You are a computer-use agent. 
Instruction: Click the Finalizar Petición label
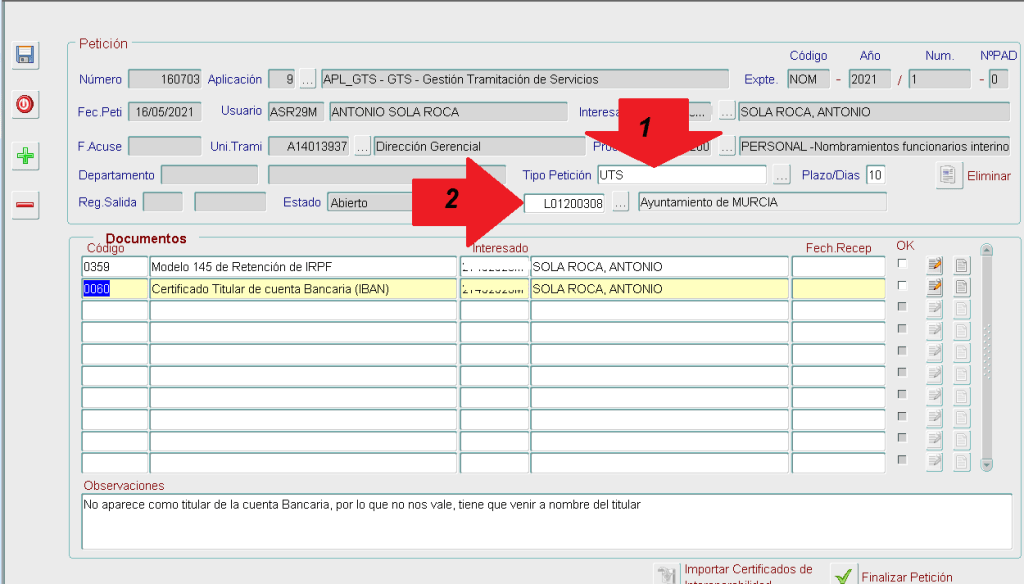(906, 577)
